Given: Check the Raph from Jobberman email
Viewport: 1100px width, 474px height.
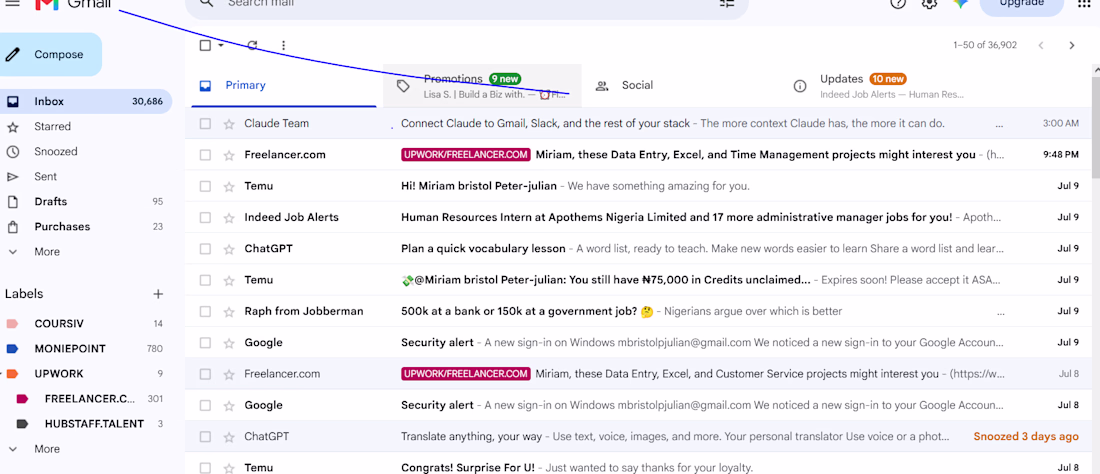Looking at the screenshot, I should pyautogui.click(x=205, y=311).
